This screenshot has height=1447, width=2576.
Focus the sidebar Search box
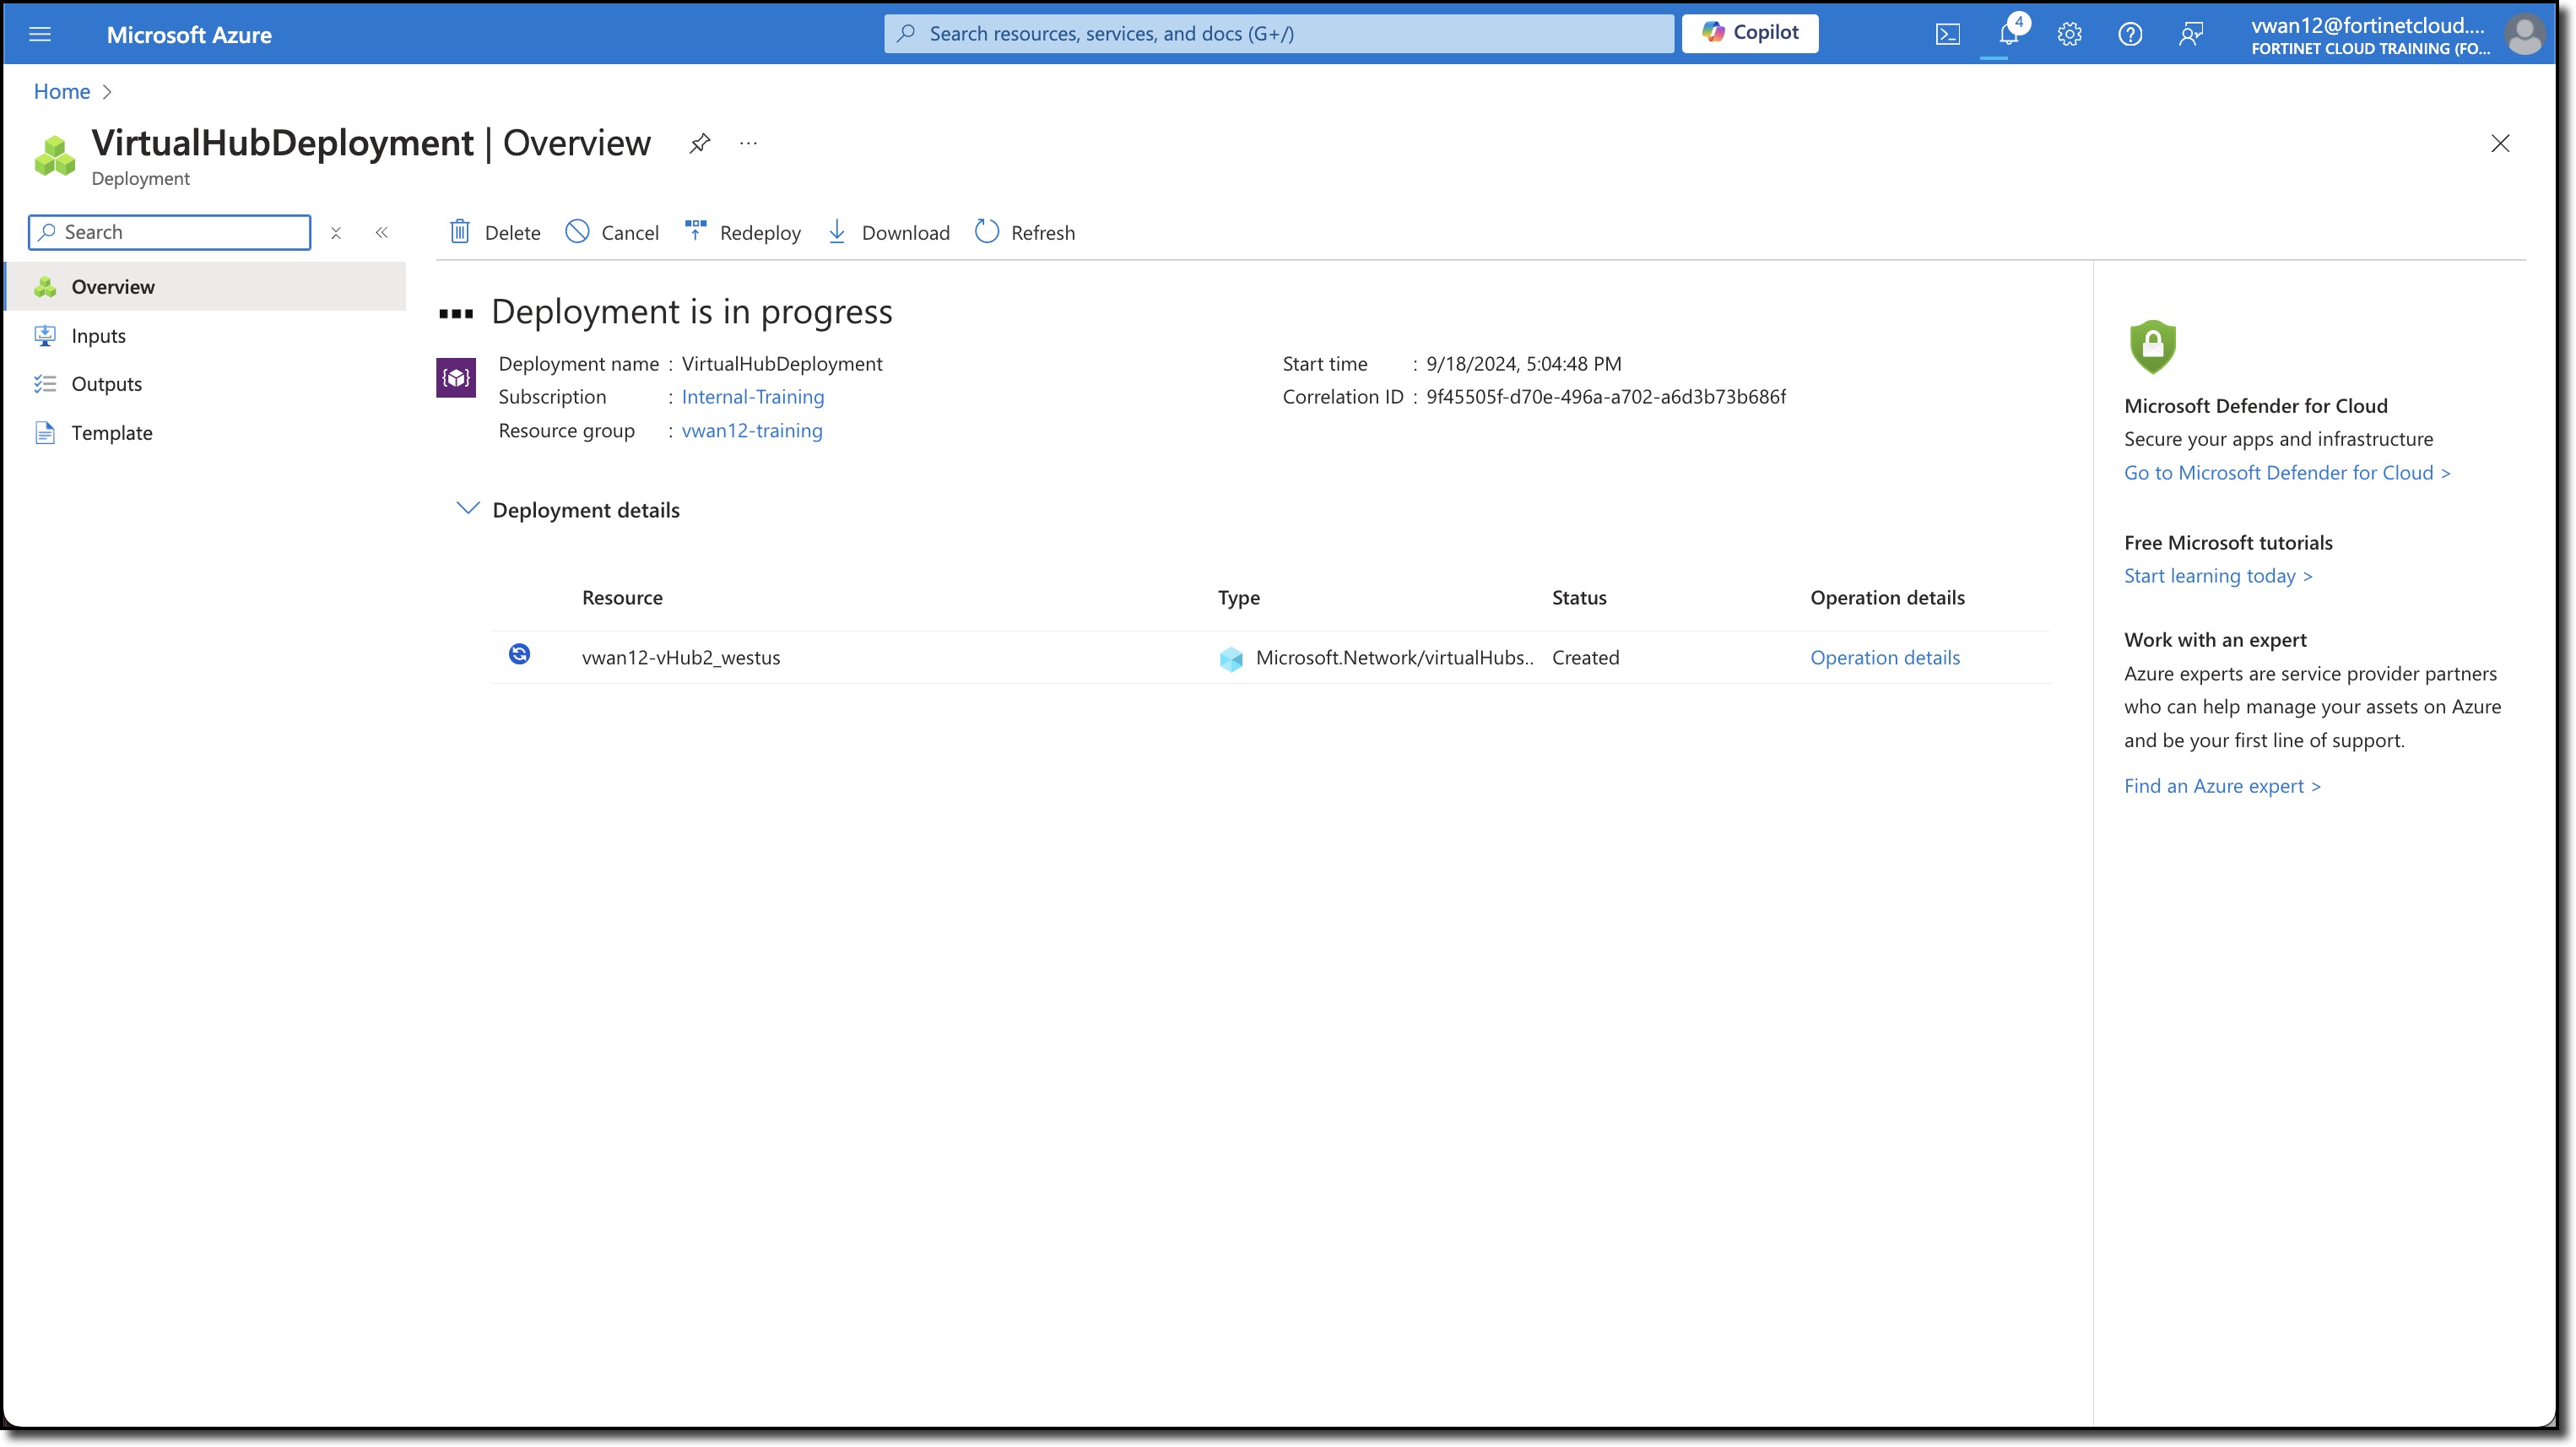coord(170,232)
